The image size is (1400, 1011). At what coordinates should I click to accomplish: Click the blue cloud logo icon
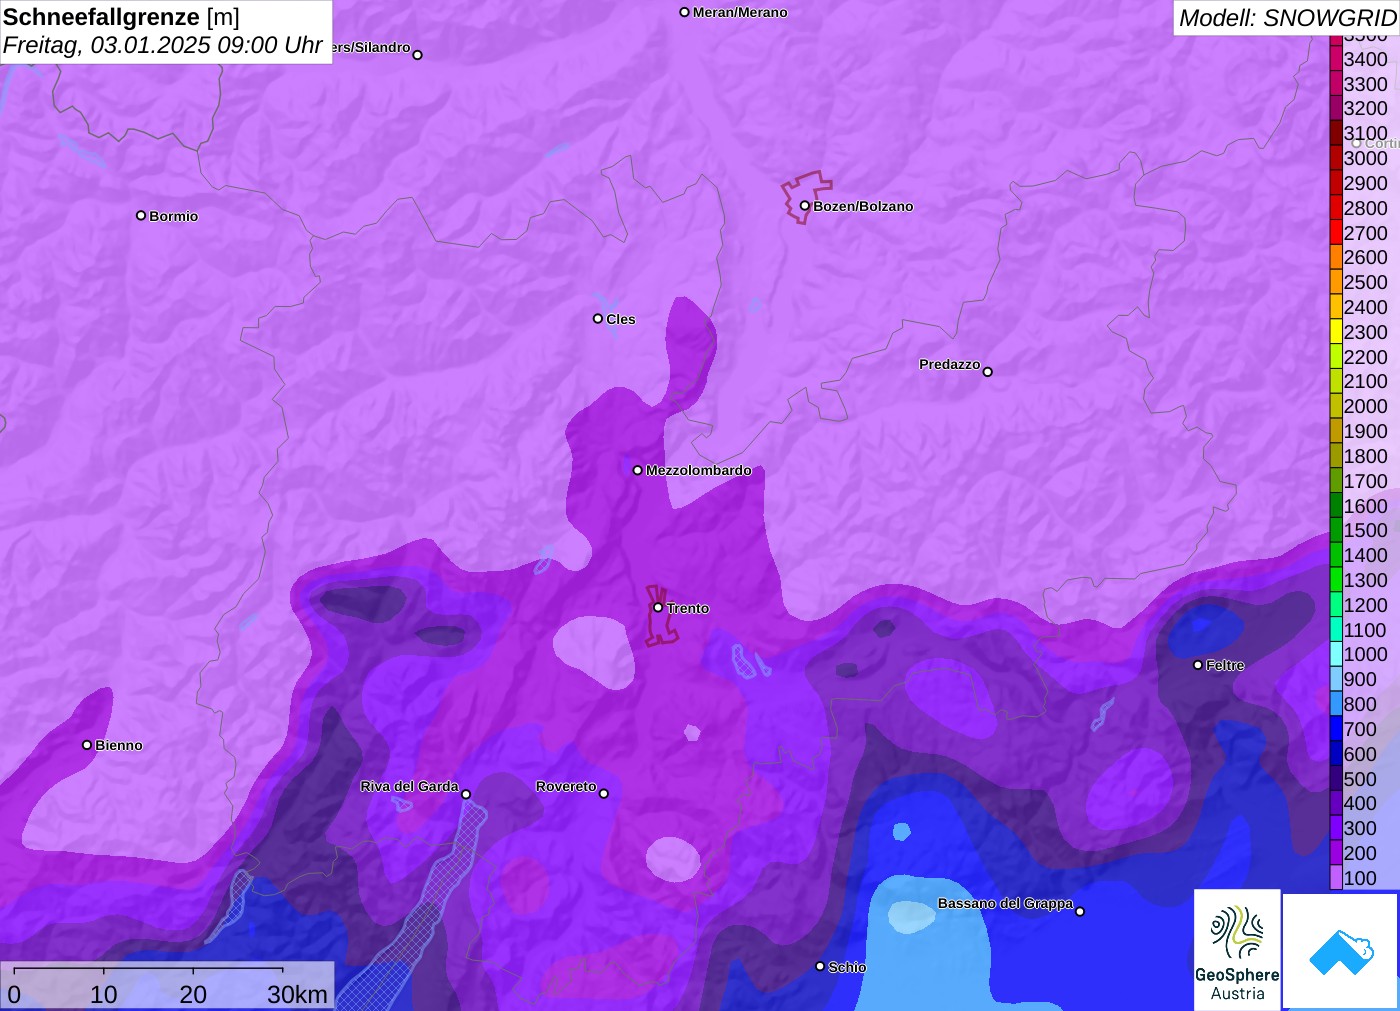tap(1340, 951)
